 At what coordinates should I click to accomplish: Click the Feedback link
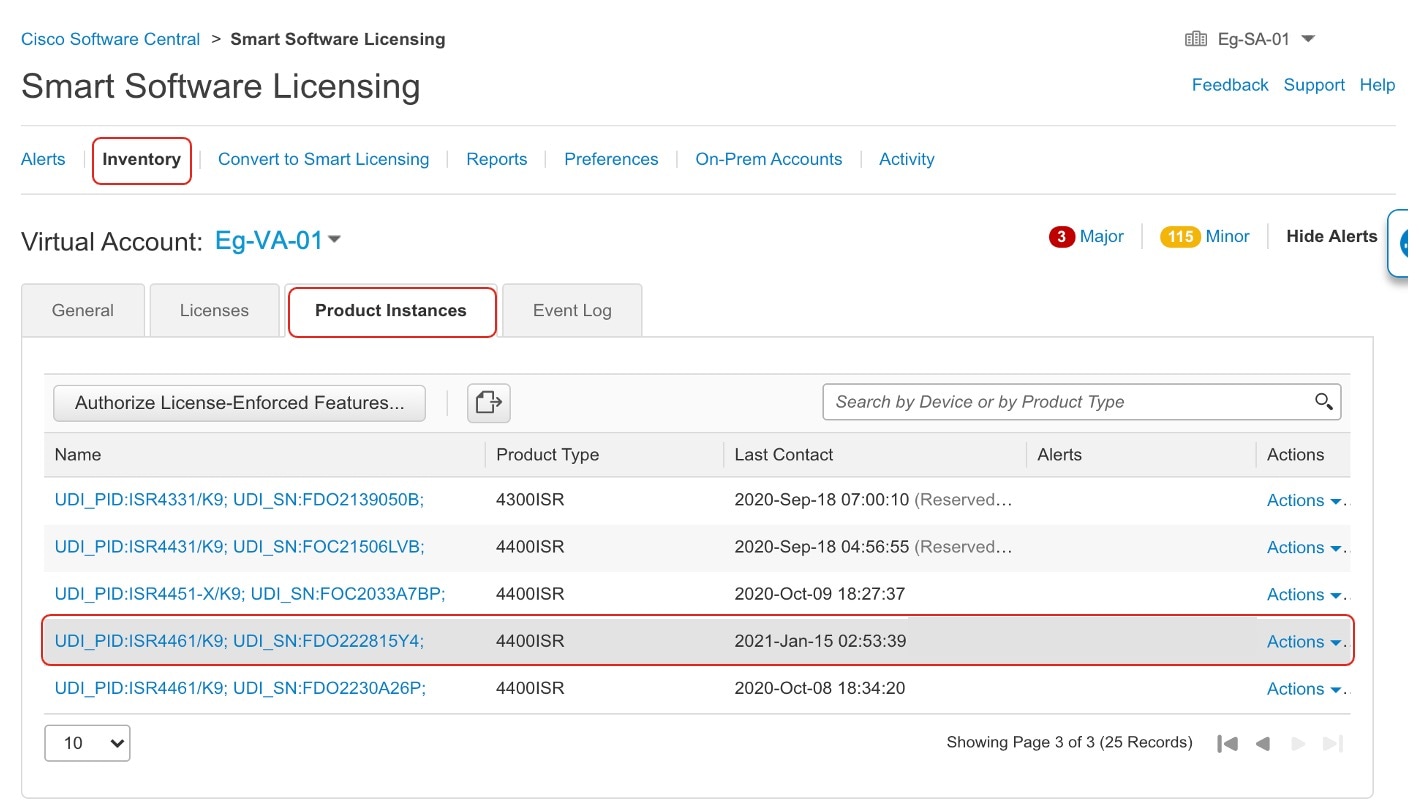click(1230, 85)
